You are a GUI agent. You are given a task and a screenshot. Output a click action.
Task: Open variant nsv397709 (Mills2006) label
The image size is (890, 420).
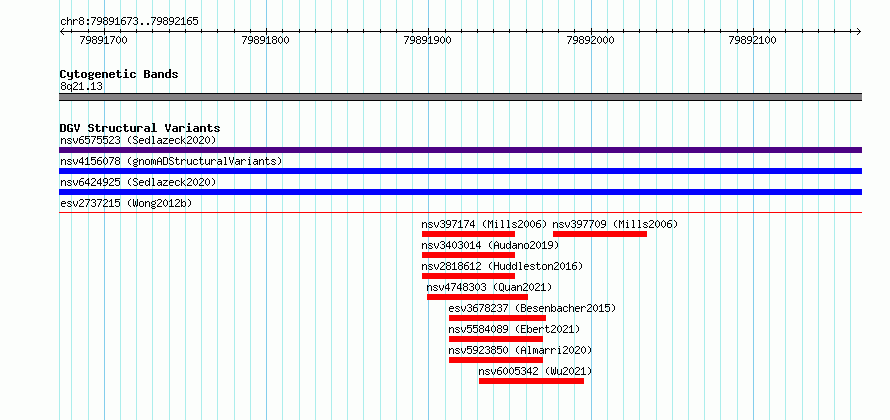pyautogui.click(x=615, y=224)
